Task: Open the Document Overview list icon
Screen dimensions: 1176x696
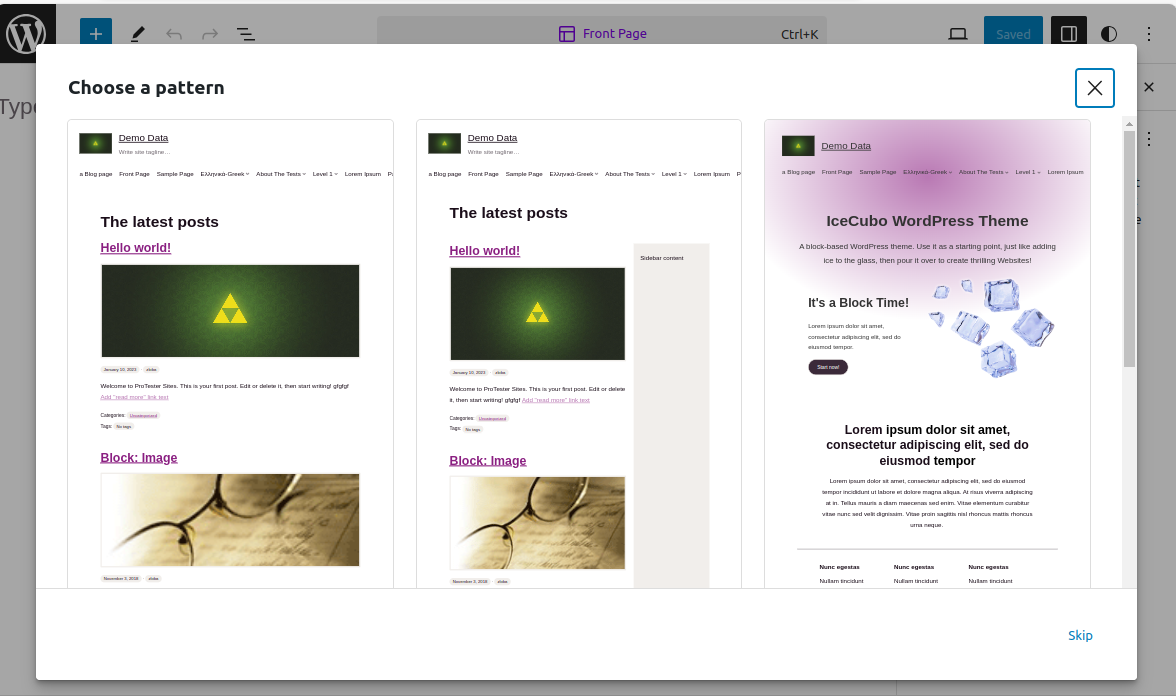Action: pyautogui.click(x=245, y=34)
